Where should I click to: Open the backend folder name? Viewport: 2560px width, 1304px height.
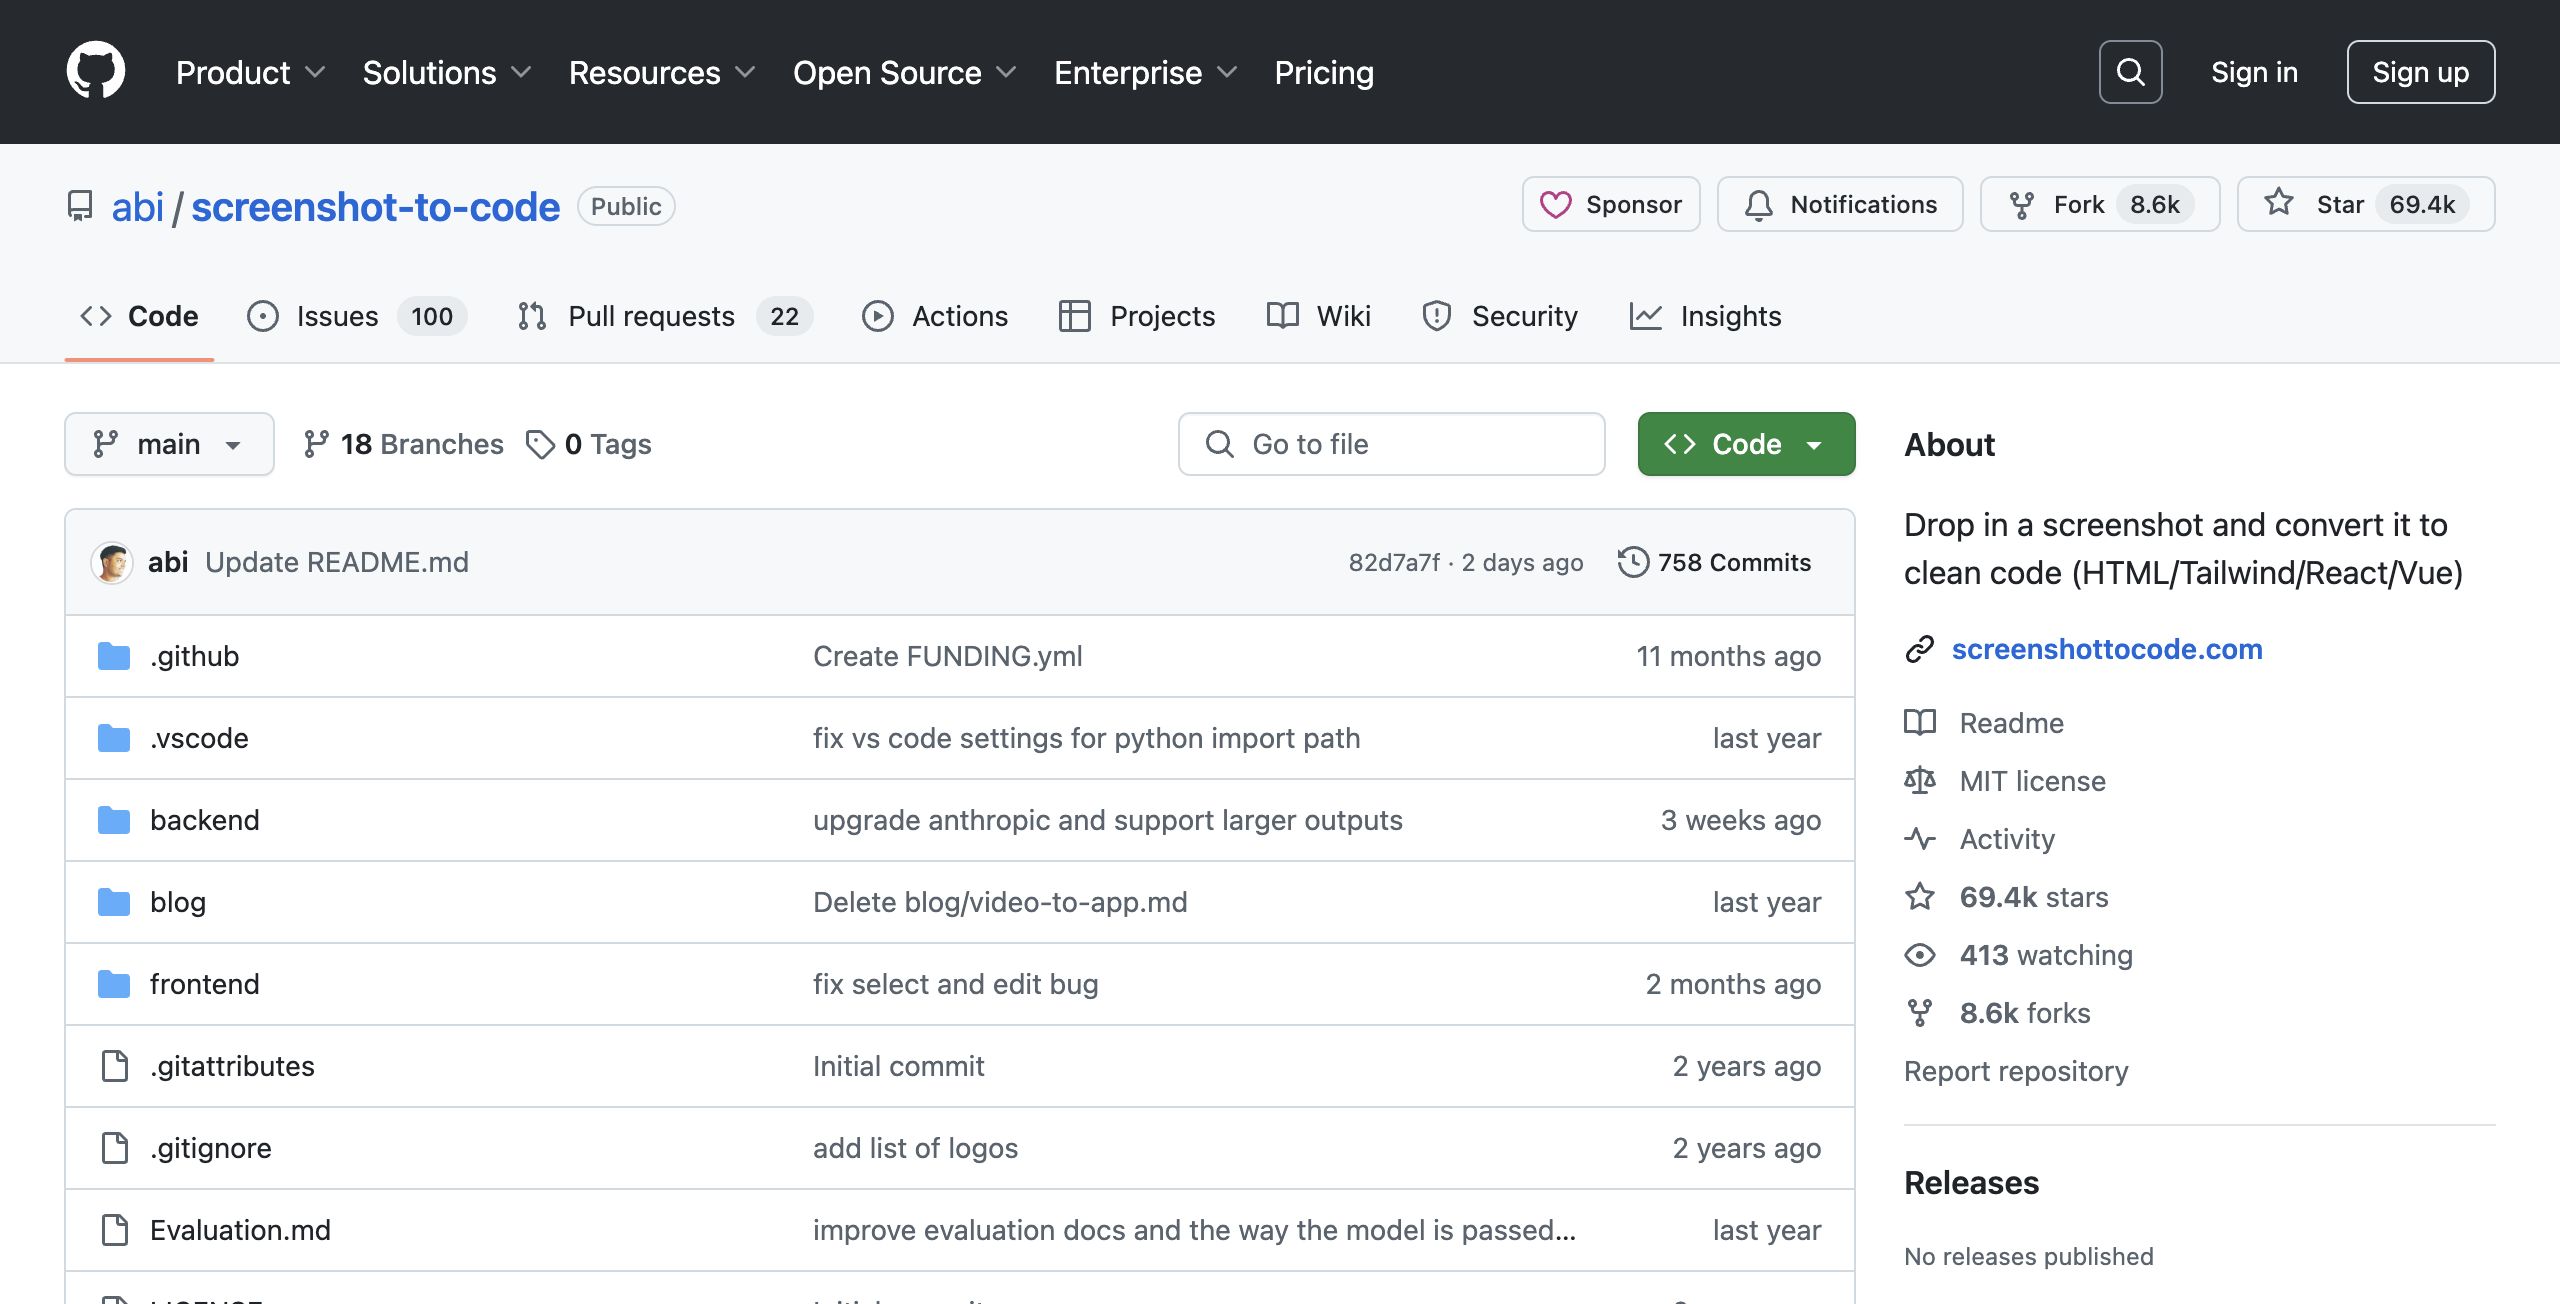click(205, 820)
